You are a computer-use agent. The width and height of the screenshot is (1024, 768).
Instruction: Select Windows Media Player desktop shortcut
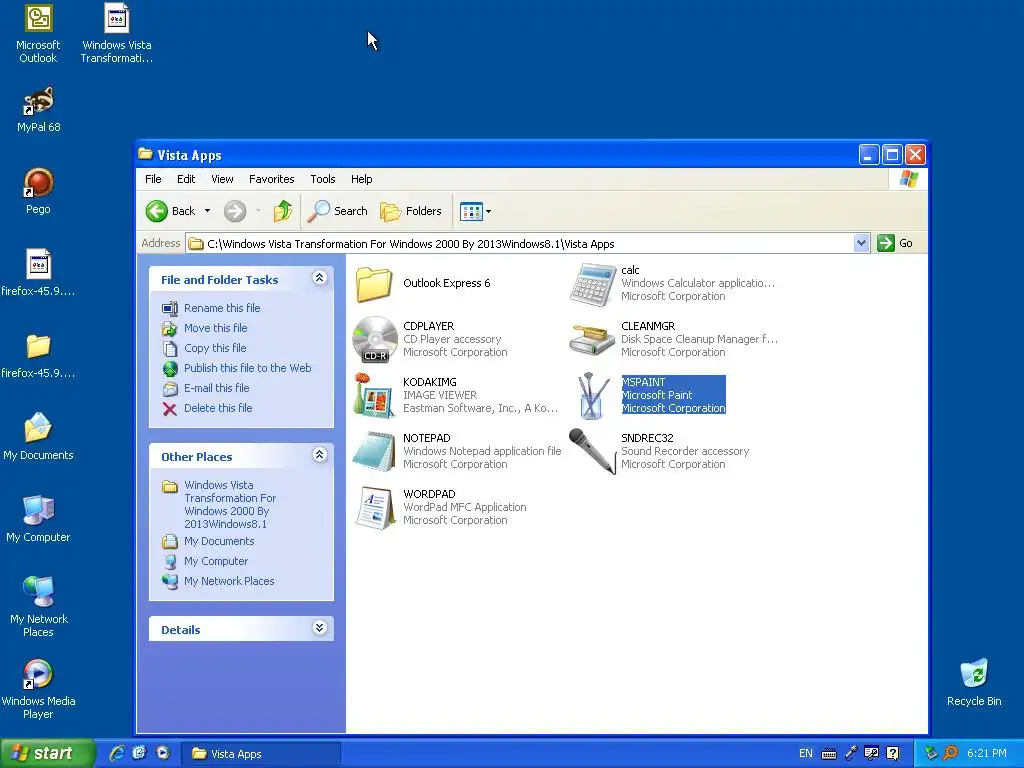(39, 689)
